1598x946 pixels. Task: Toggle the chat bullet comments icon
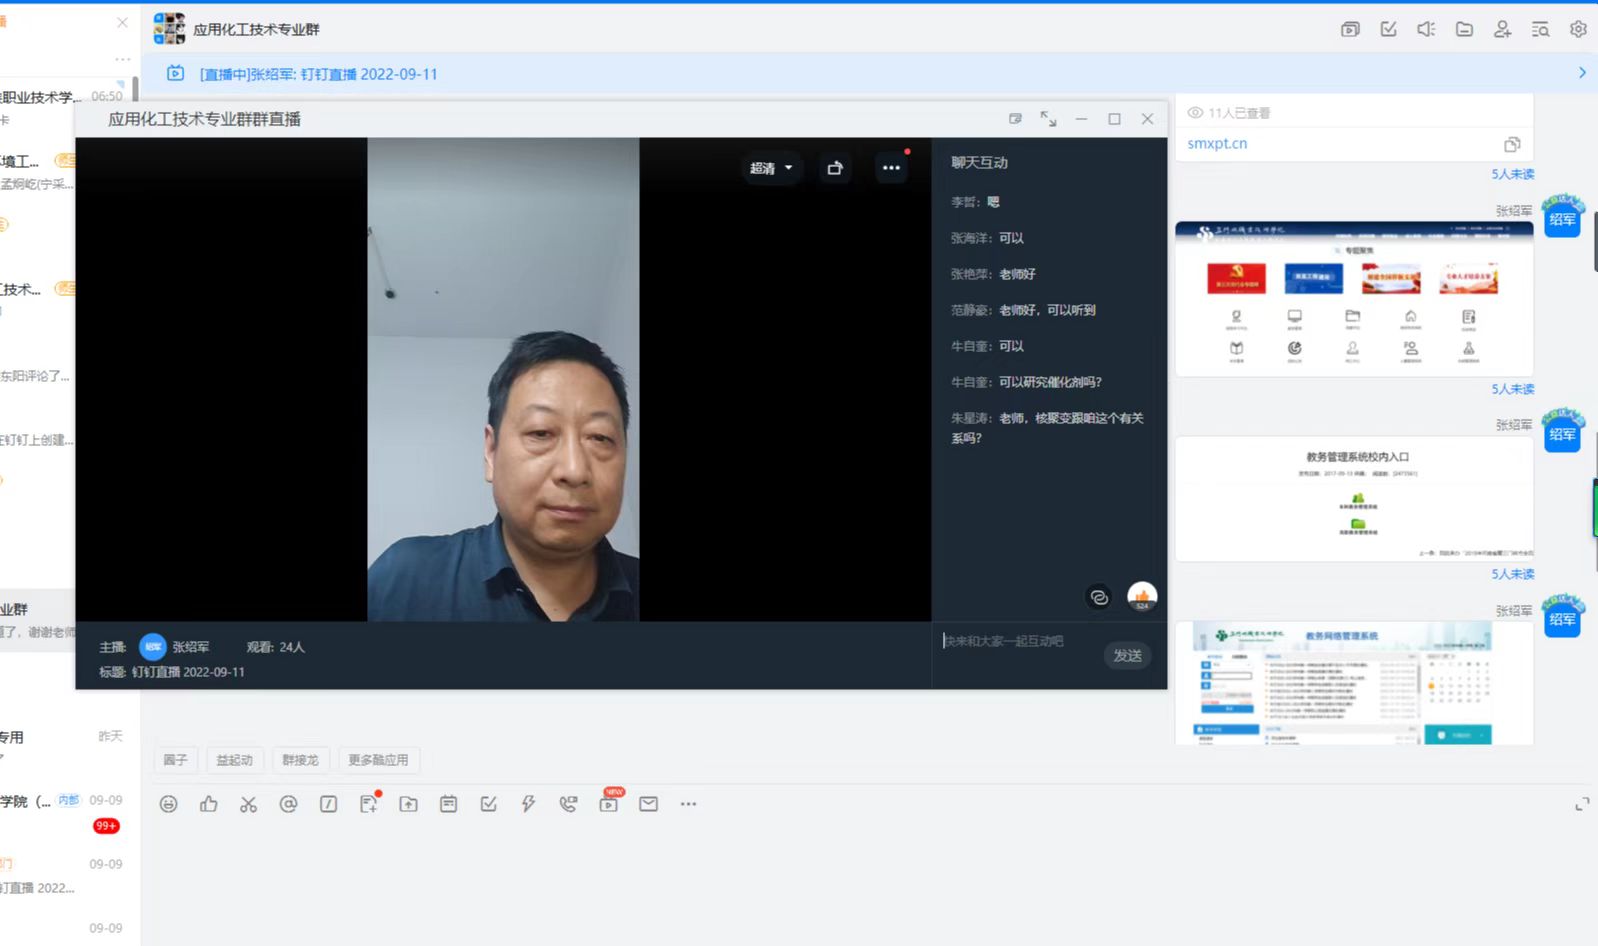click(1099, 597)
